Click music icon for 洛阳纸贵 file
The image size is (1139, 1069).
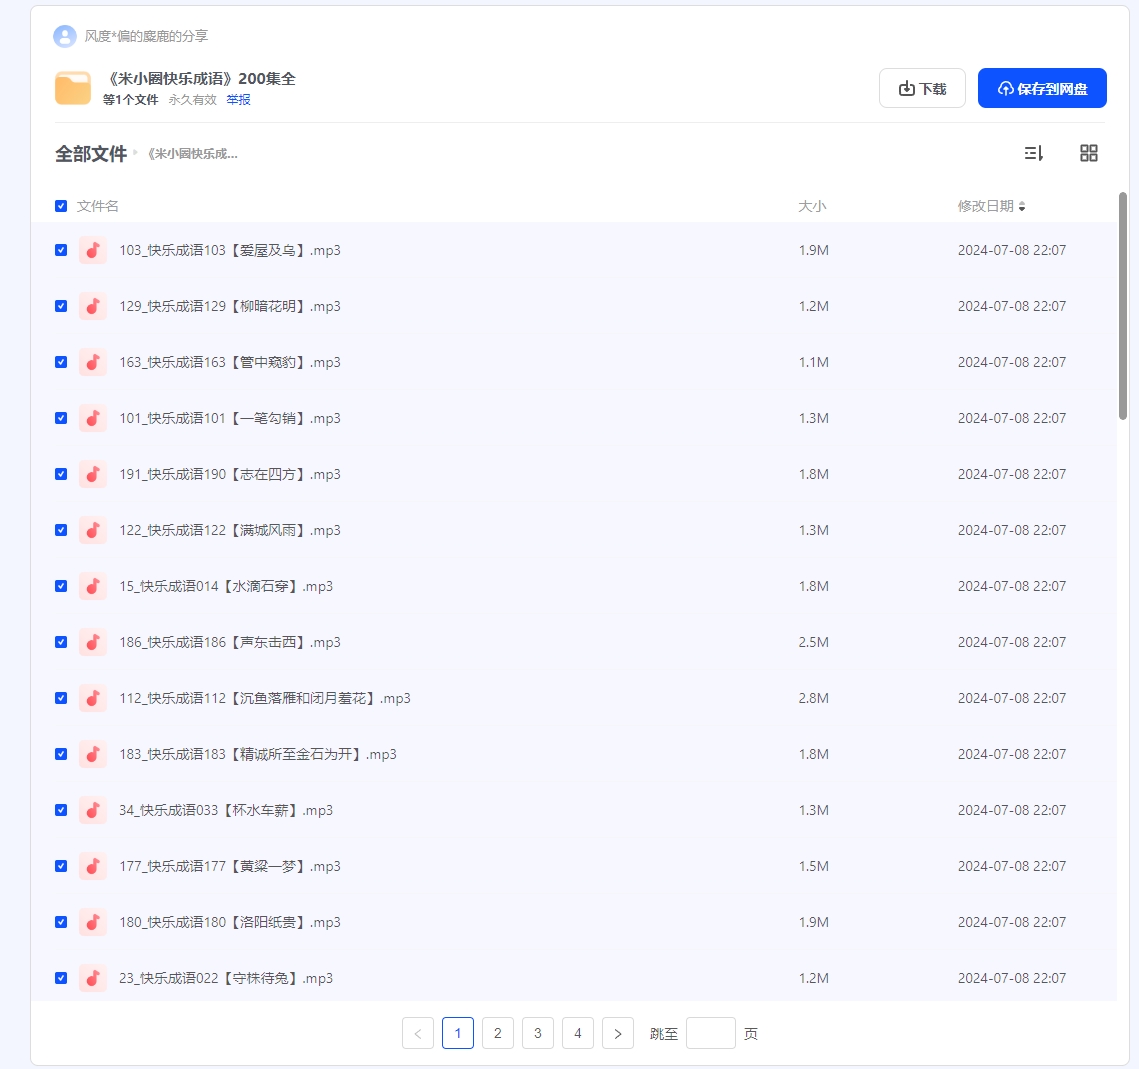pyautogui.click(x=93, y=922)
